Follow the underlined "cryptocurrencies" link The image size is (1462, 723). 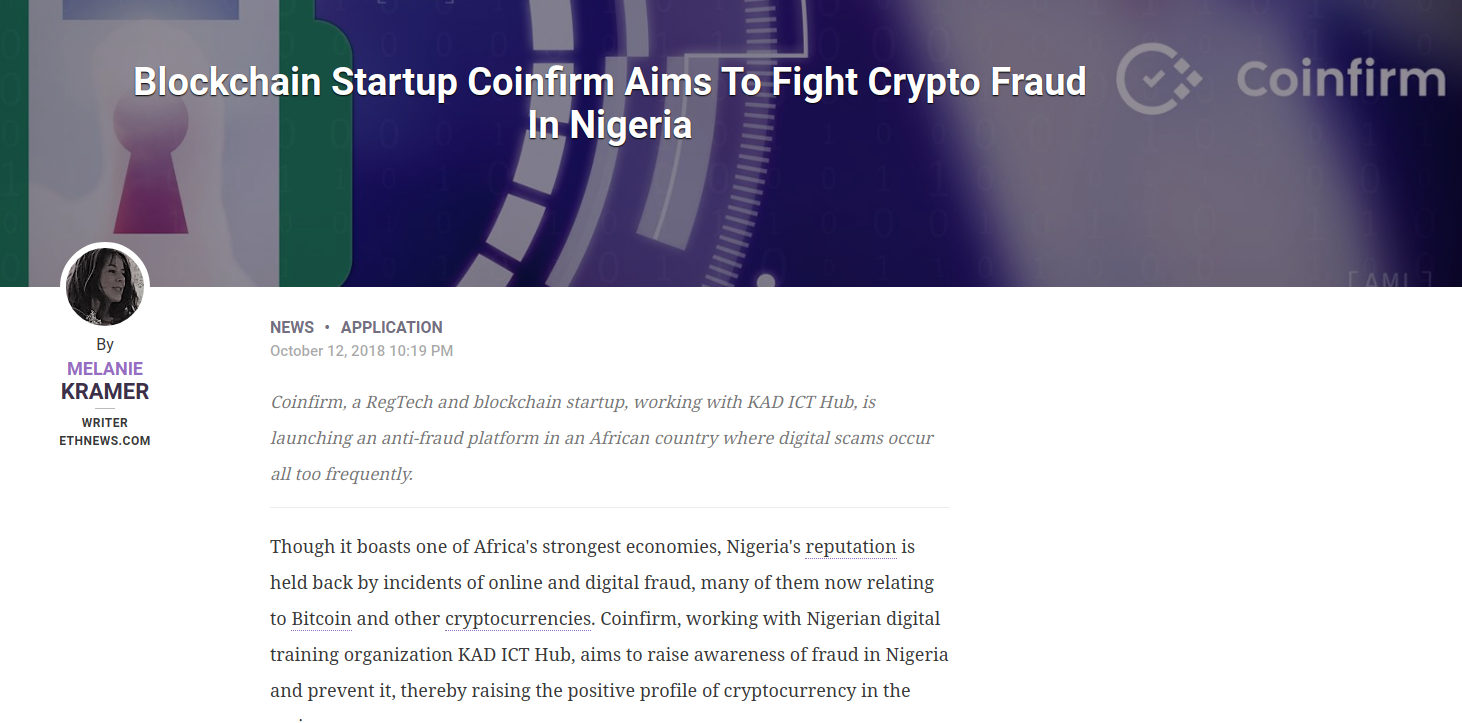(518, 619)
